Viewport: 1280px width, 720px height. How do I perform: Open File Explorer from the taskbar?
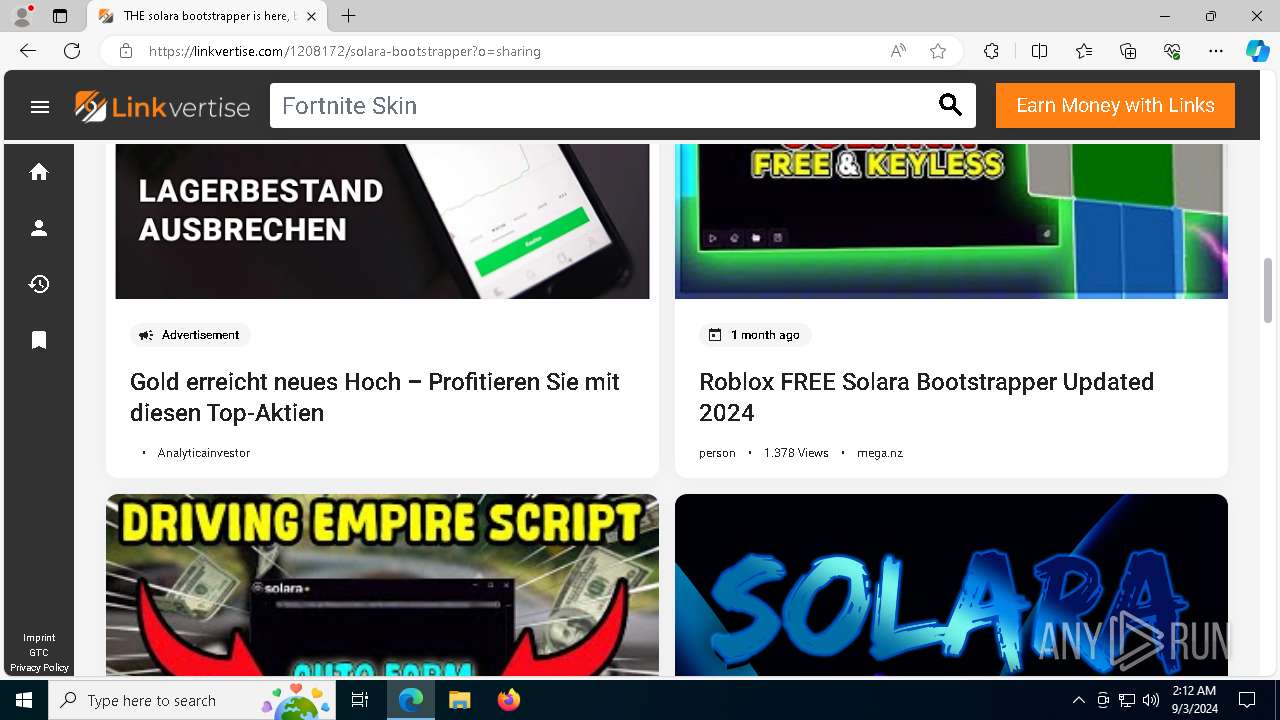click(x=459, y=700)
